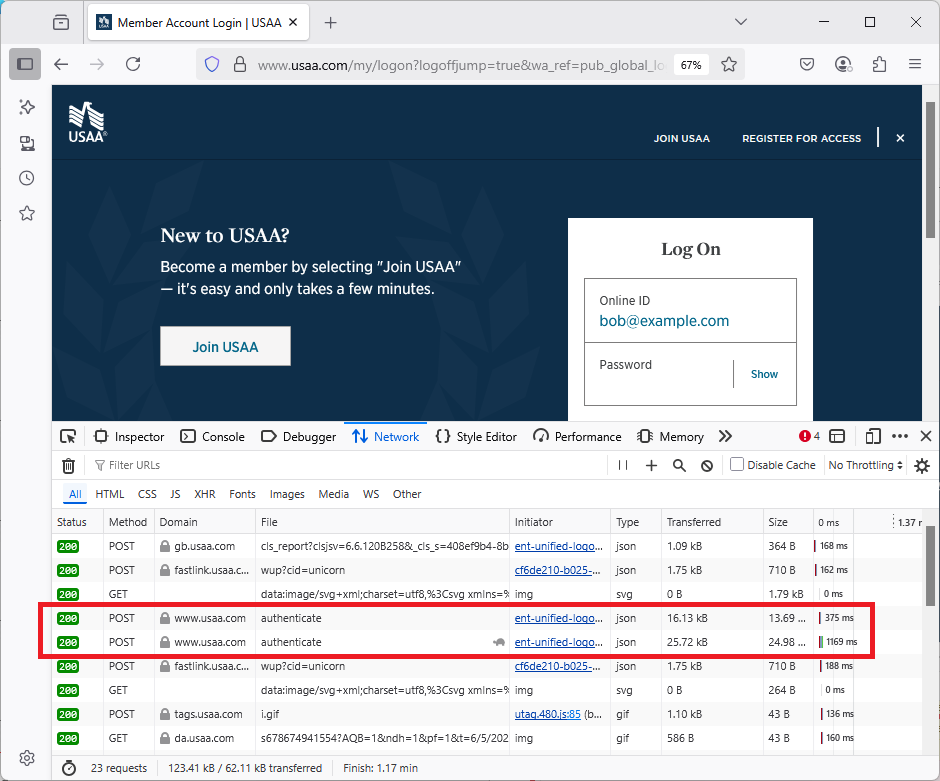Open the No Throttling dropdown
This screenshot has width=940, height=781.
pos(865,465)
